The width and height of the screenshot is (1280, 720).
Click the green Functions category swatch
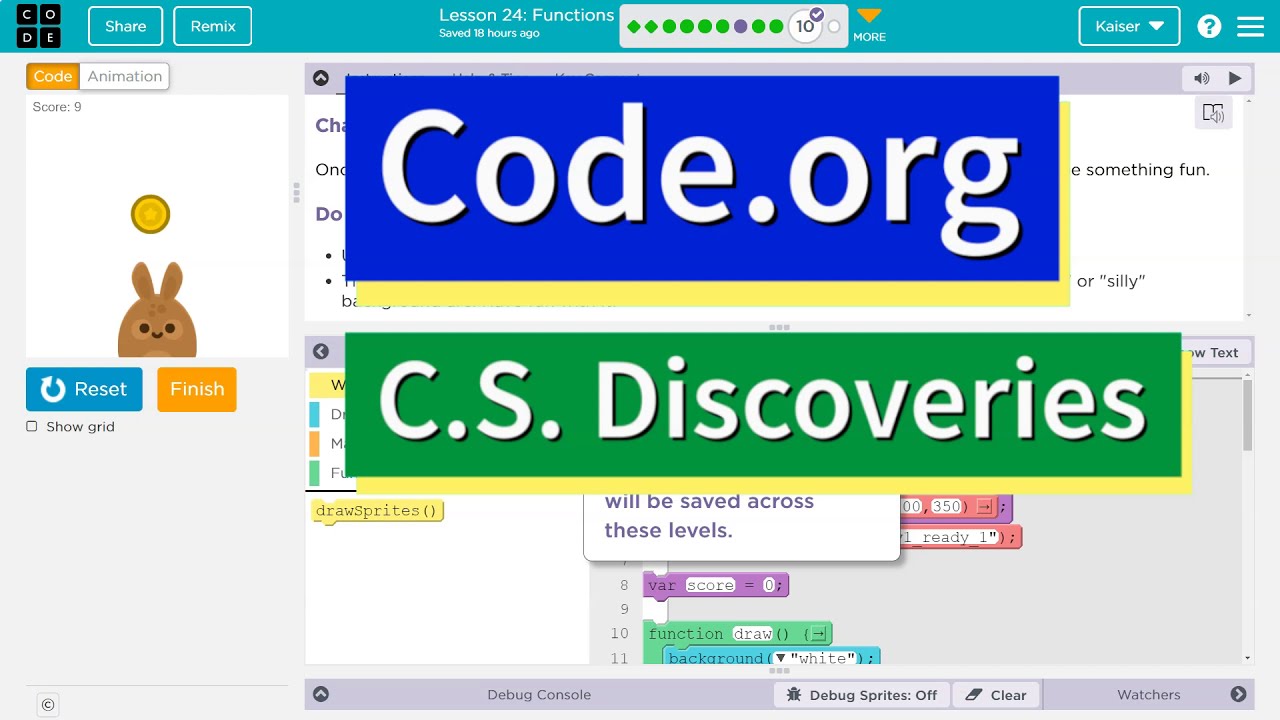pyautogui.click(x=314, y=472)
